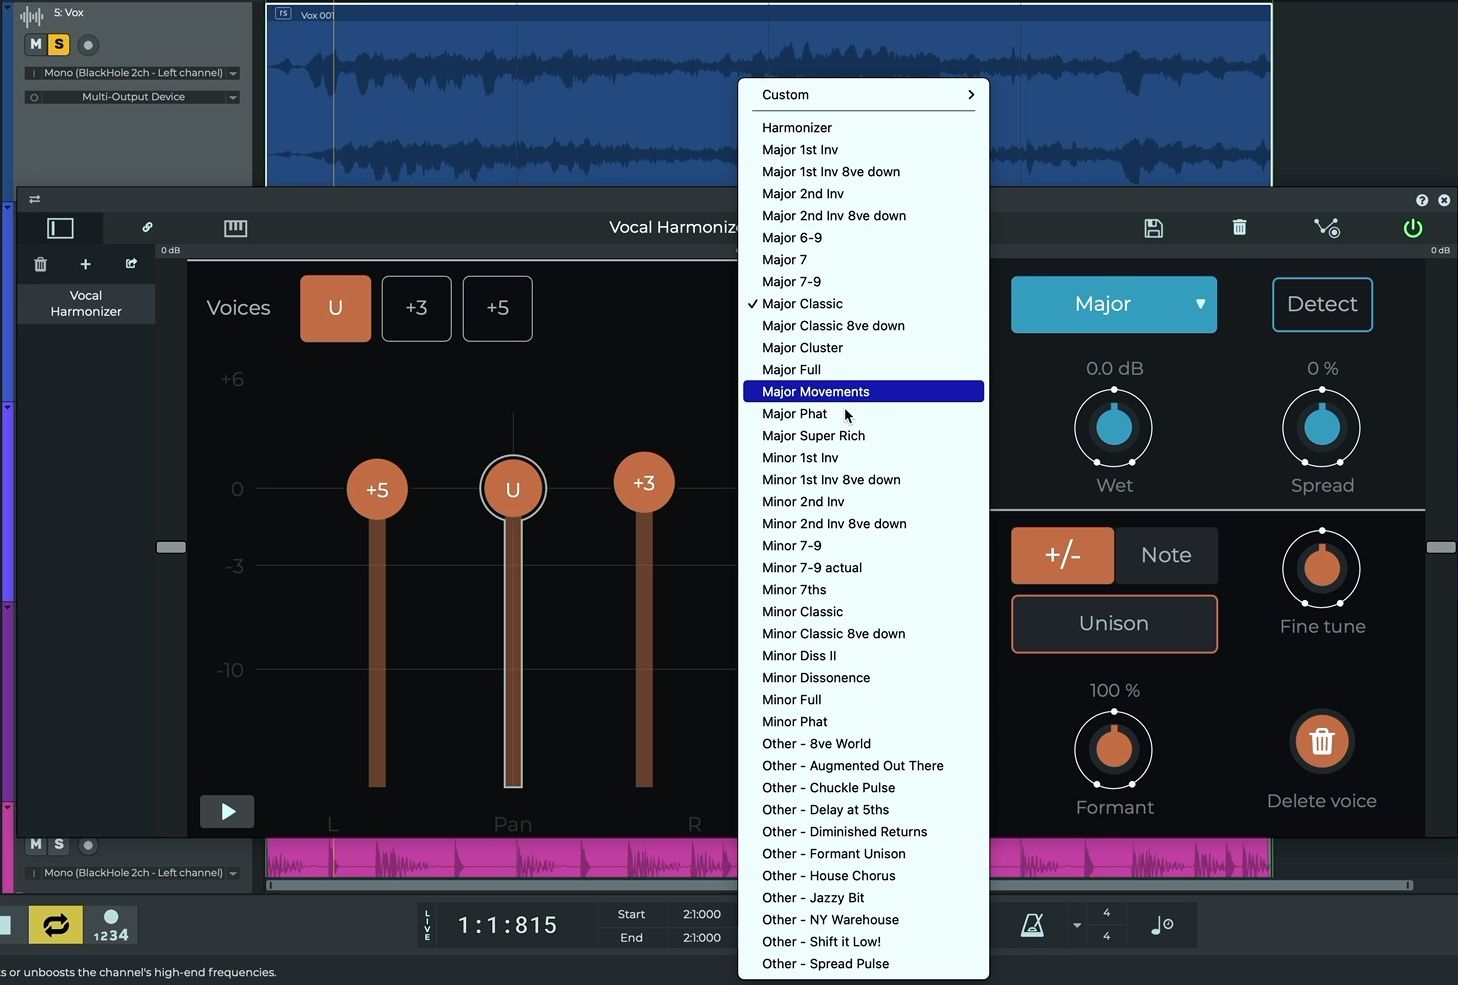Save the preset with the floppy disk icon
Viewport: 1458px width, 985px height.
pos(1153,228)
